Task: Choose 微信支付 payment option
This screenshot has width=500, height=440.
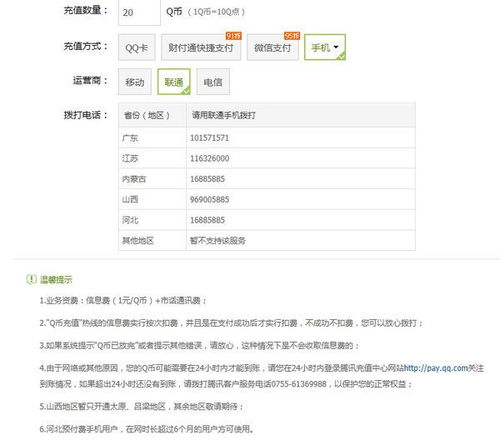Action: coord(273,48)
